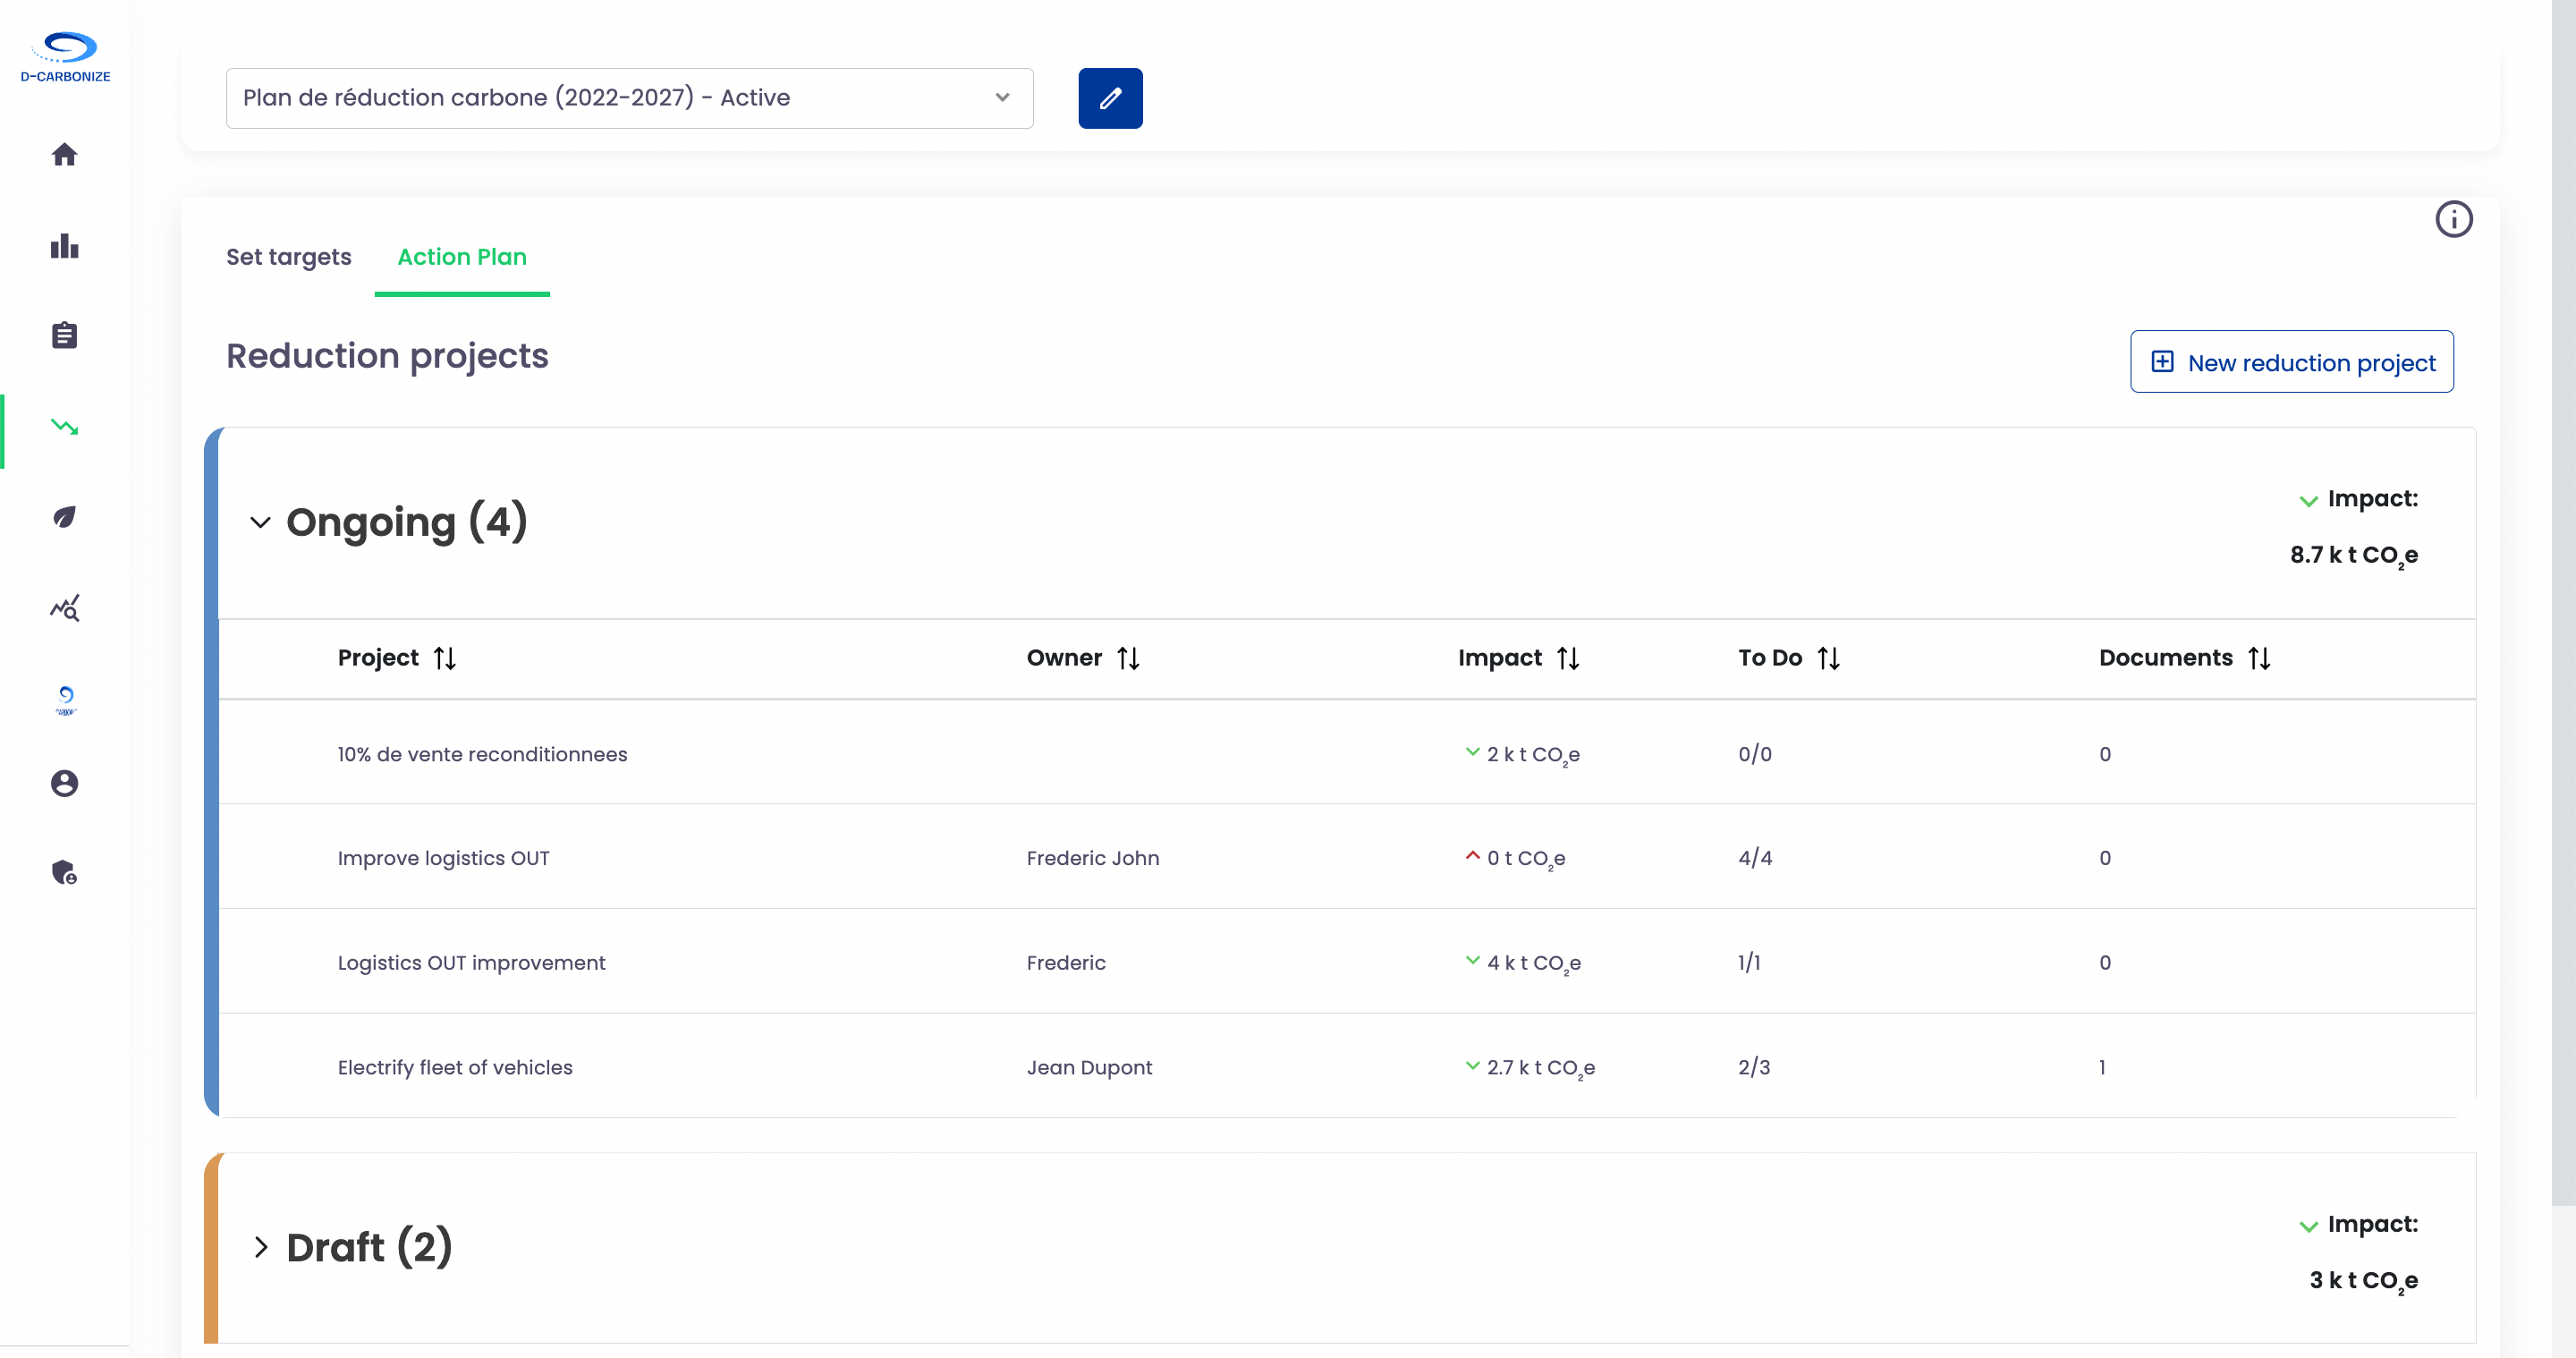This screenshot has height=1358, width=2576.
Task: Open the leaf icon in sidebar
Action: [64, 517]
